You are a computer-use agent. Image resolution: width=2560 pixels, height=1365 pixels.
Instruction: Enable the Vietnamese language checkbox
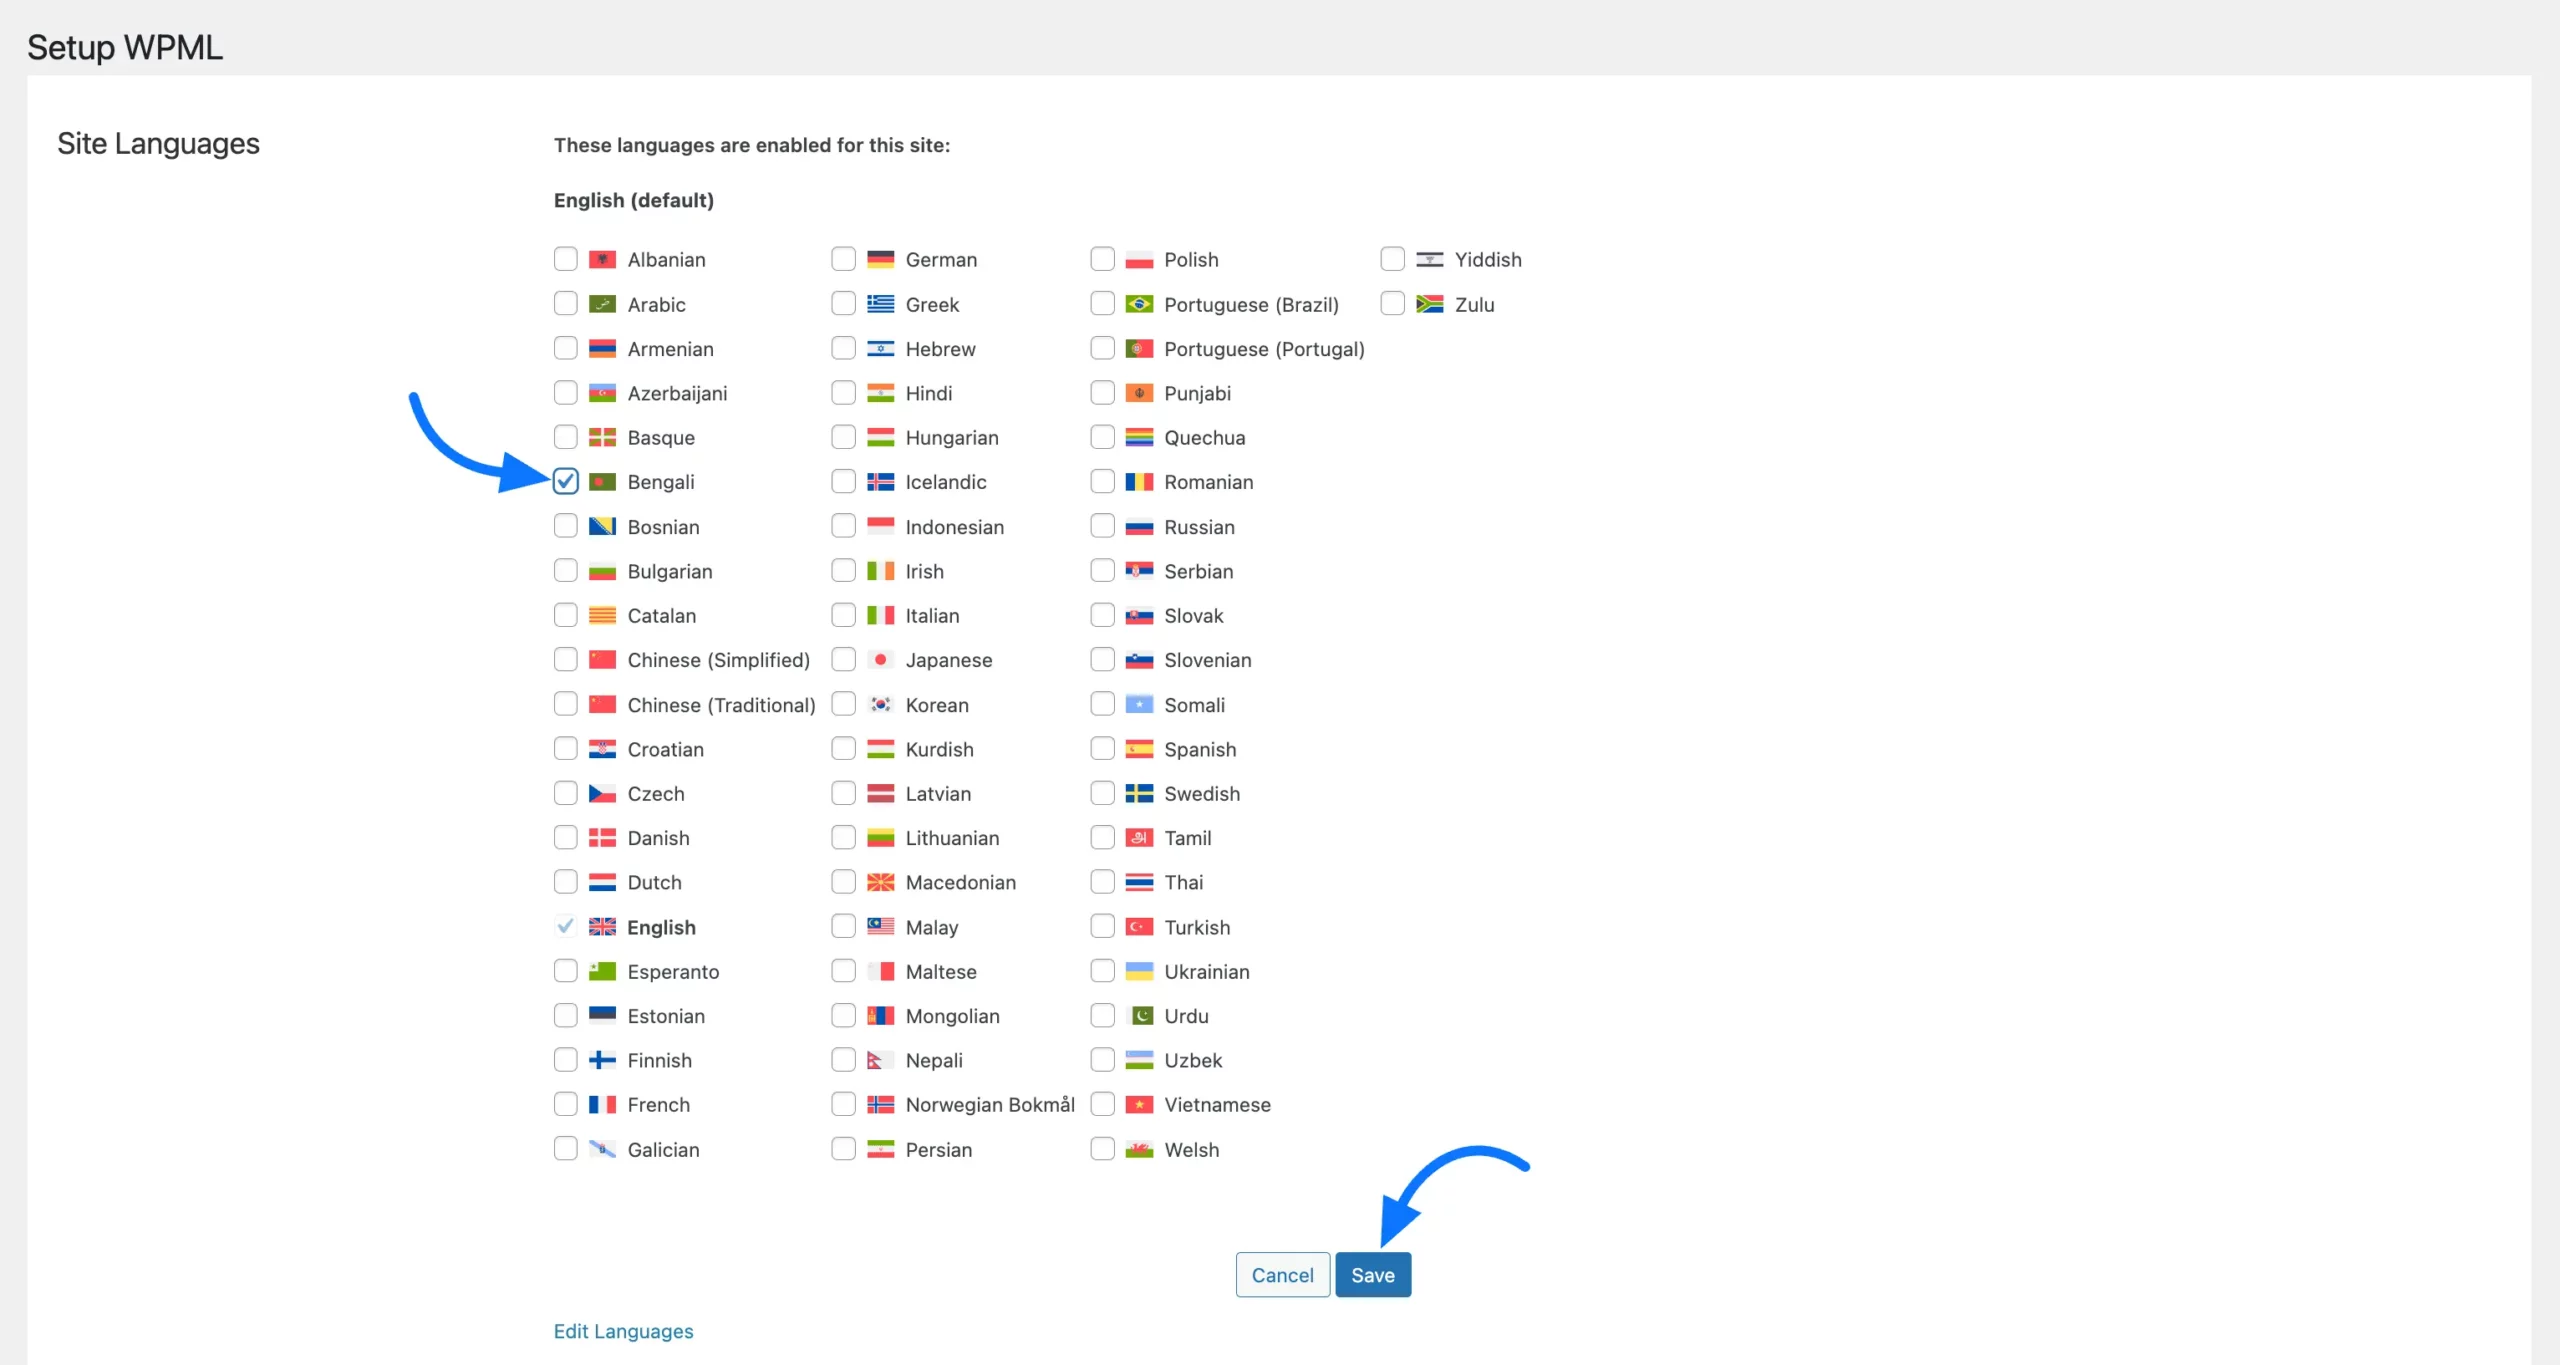(x=1102, y=1105)
